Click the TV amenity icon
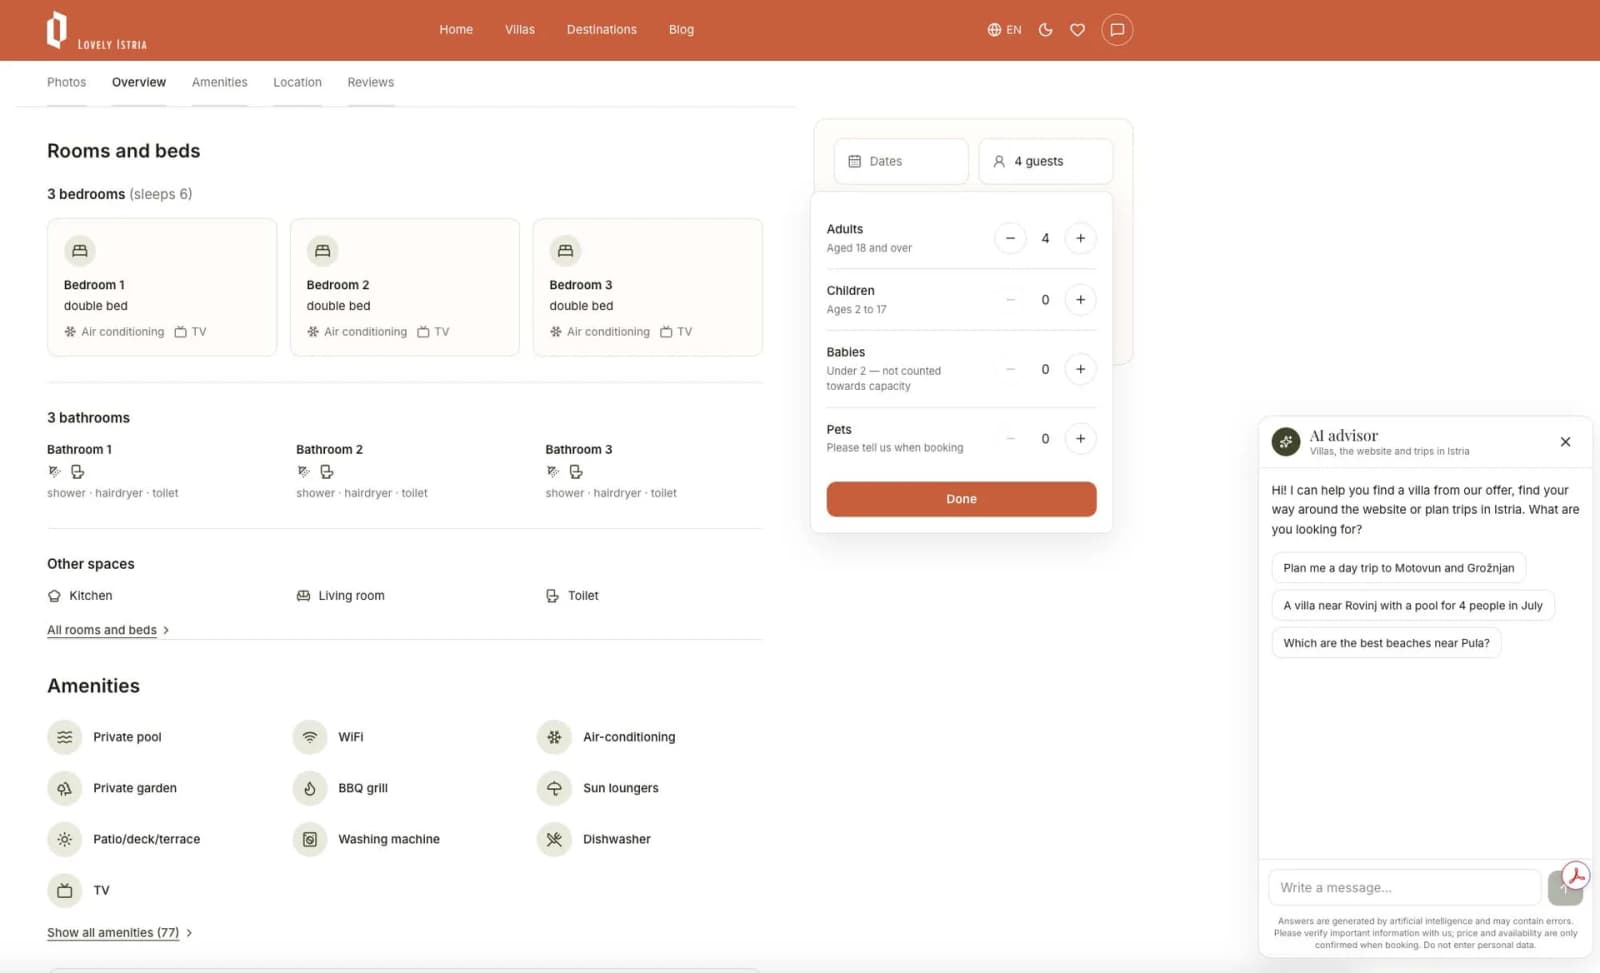1600x973 pixels. pos(64,890)
